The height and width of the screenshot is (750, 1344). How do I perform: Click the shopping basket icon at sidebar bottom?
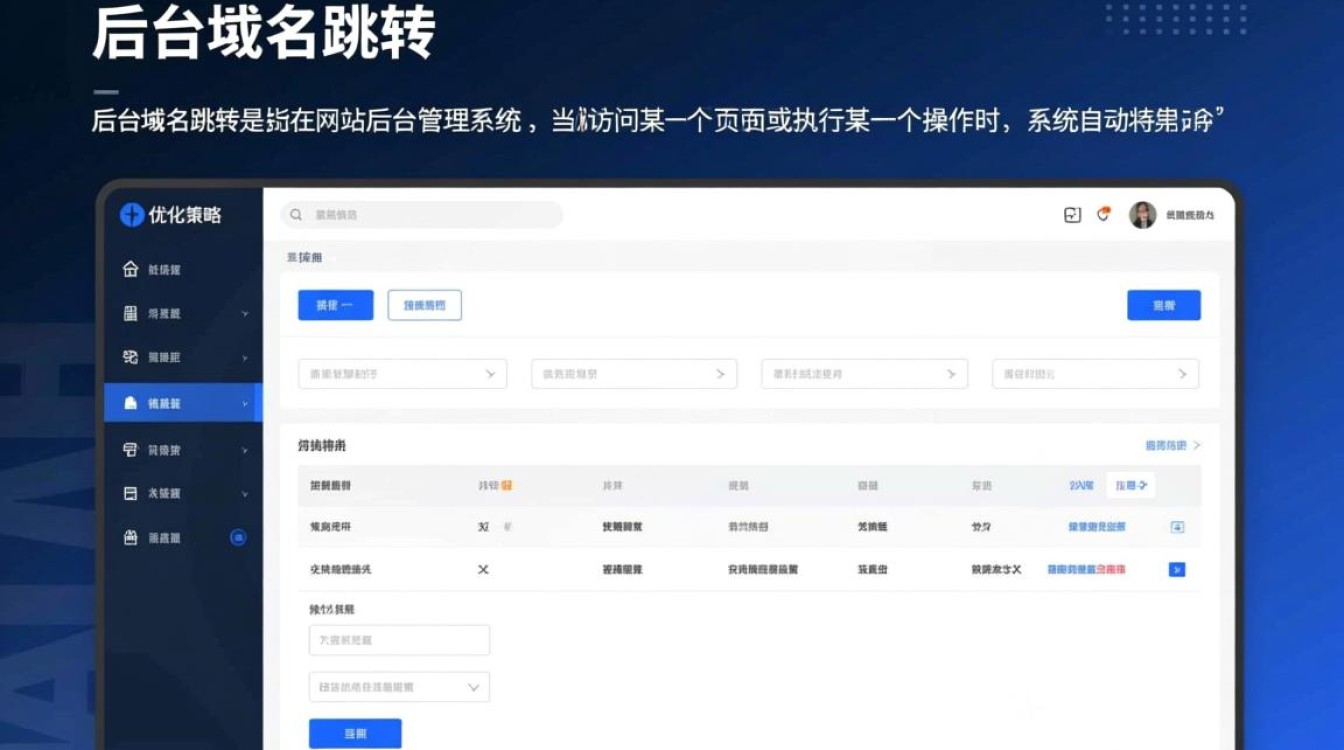tap(129, 538)
